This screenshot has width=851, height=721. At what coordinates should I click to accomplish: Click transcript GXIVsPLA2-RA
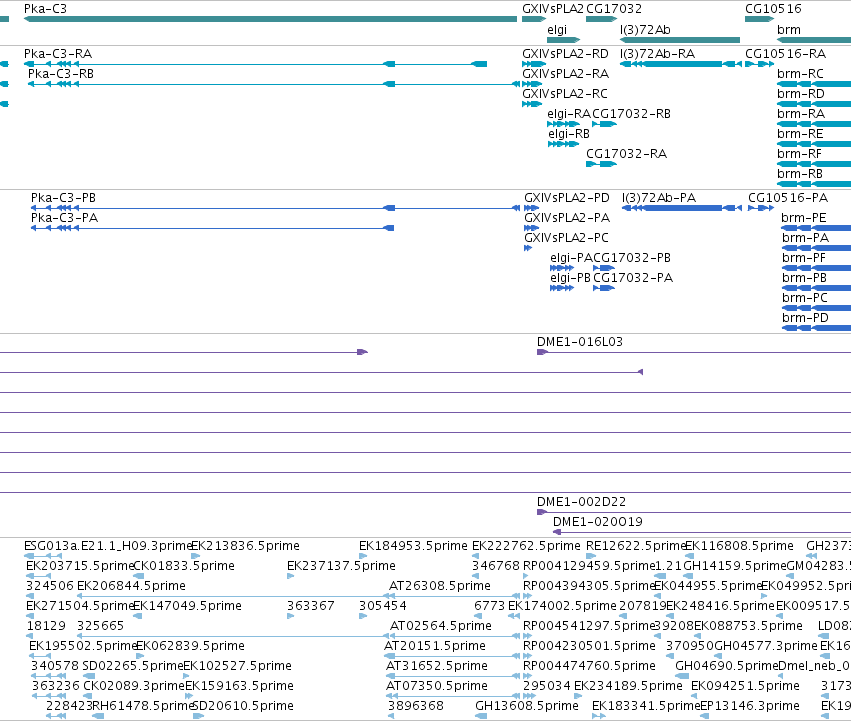(532, 84)
